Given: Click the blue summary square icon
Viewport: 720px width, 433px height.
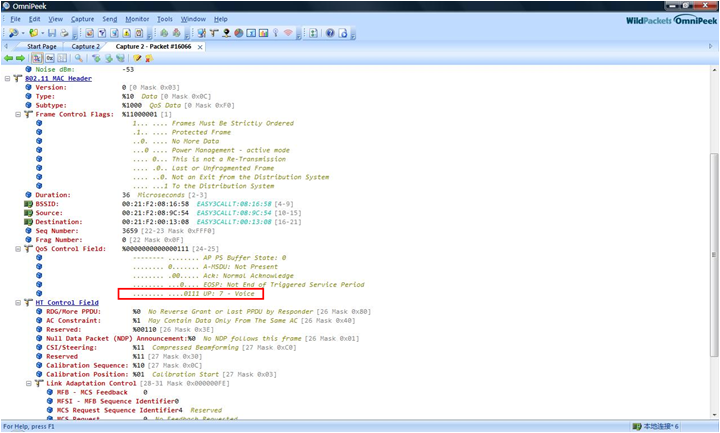Looking at the screenshot, I should click(x=251, y=33).
